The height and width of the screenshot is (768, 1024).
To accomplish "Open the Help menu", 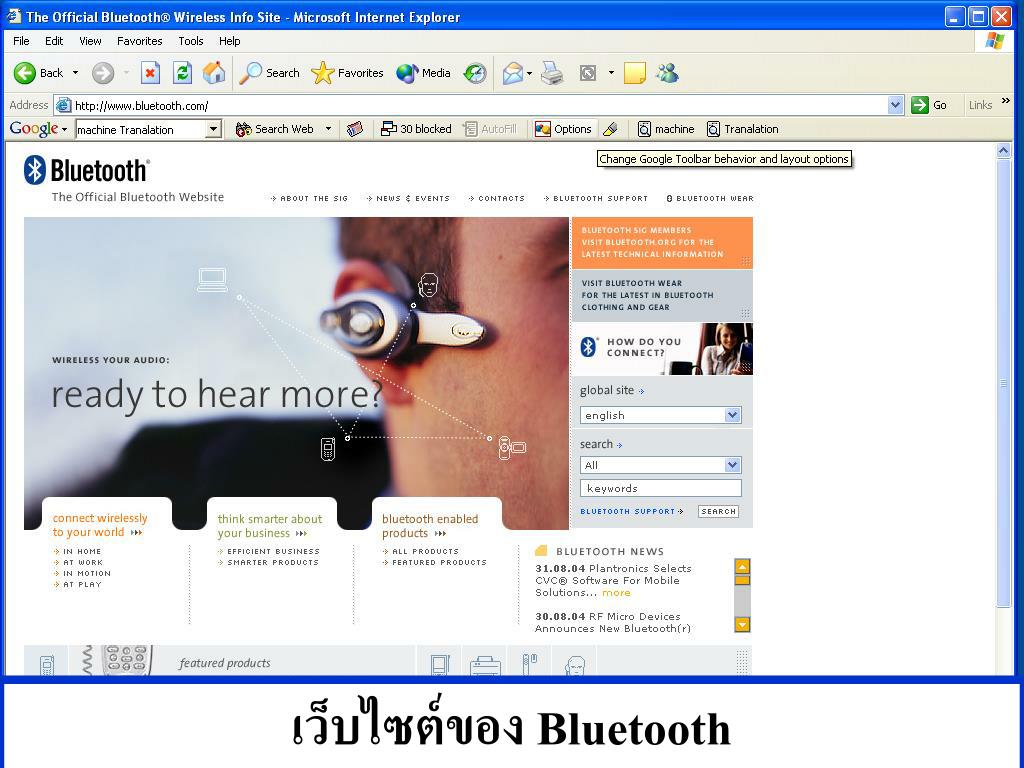I will tap(229, 41).
